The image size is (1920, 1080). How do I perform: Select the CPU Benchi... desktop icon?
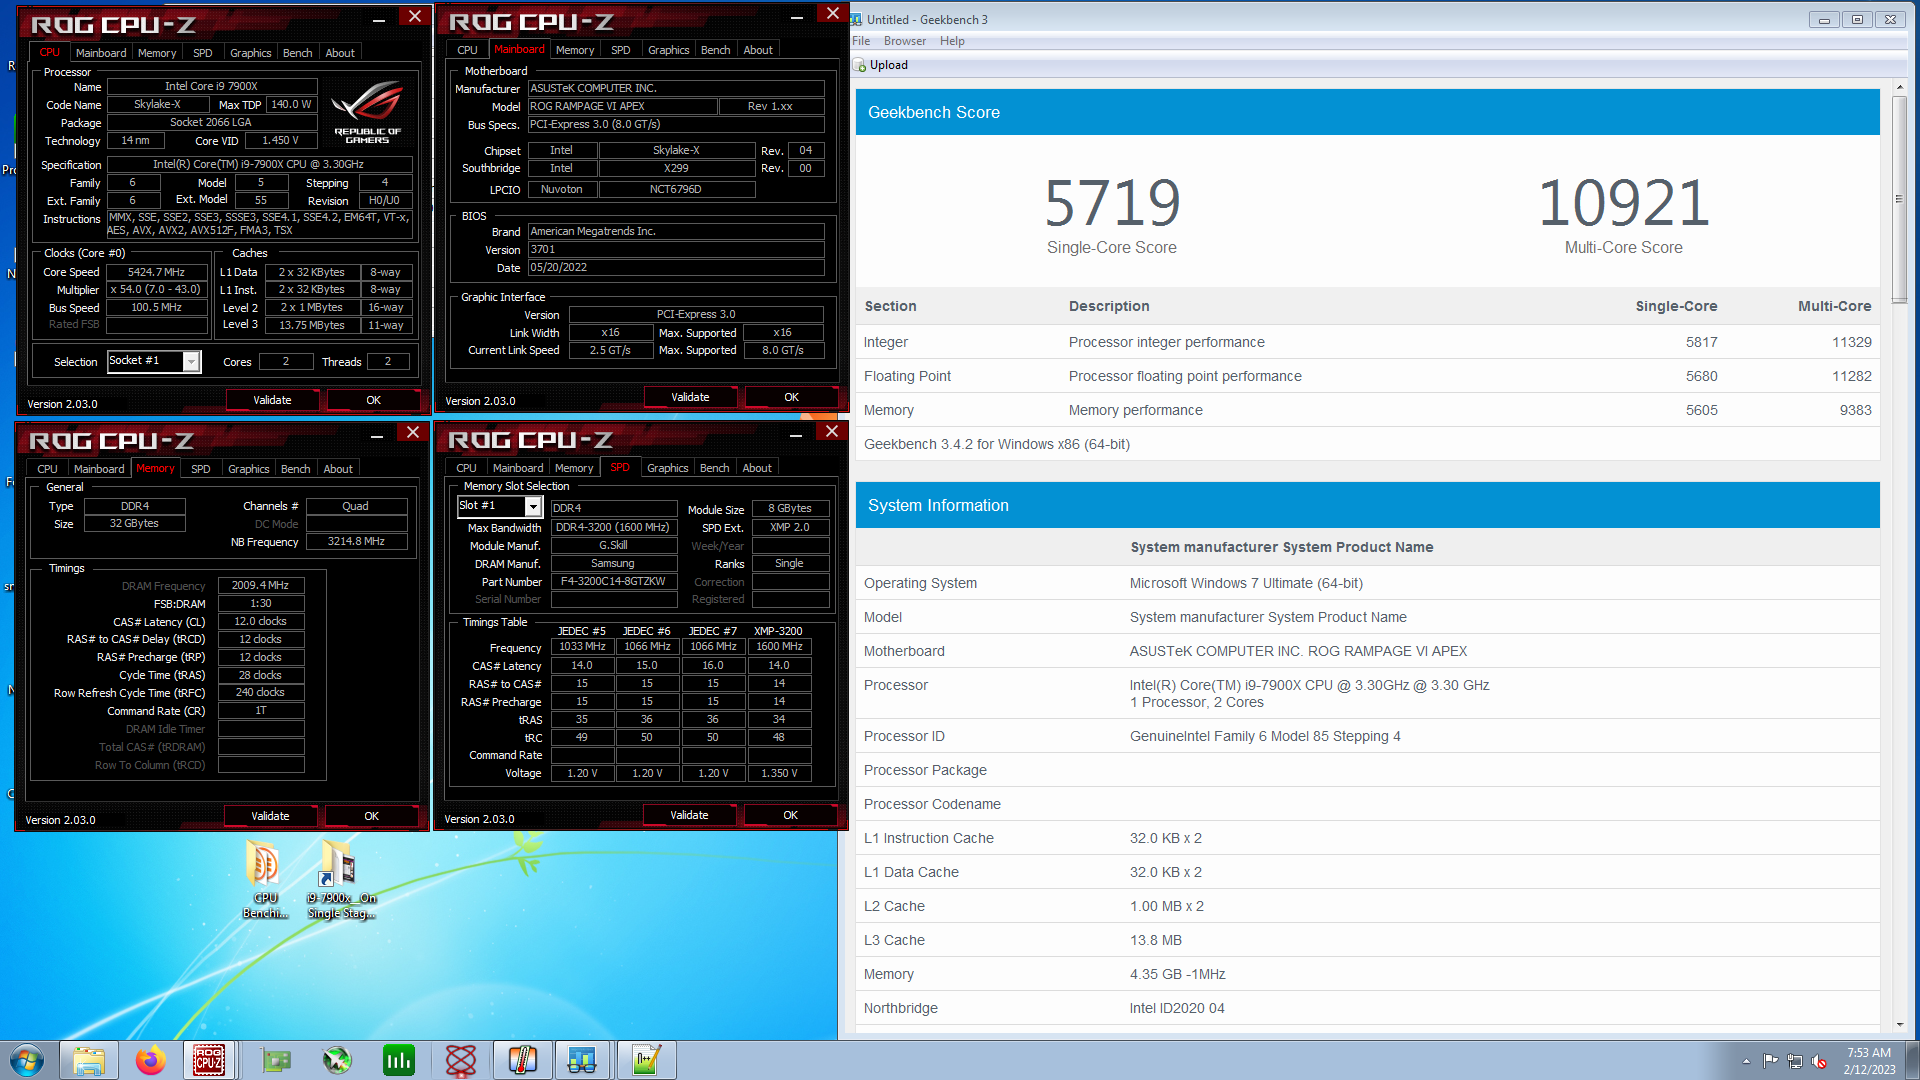click(x=265, y=880)
